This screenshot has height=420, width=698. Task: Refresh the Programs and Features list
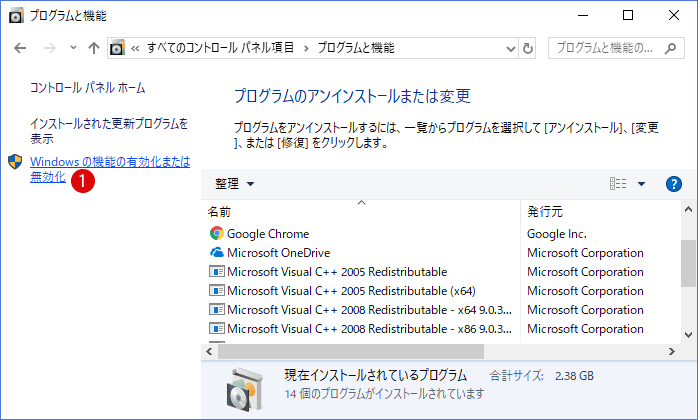coord(528,48)
